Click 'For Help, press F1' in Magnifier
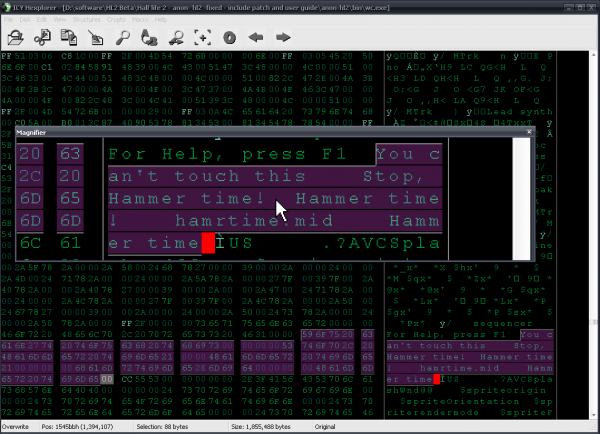 (x=227, y=154)
